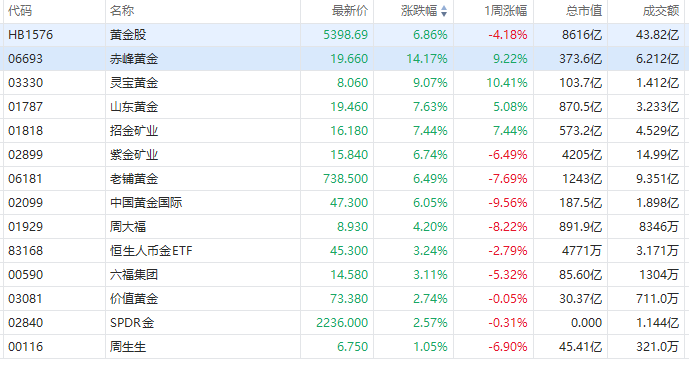Image resolution: width=689 pixels, height=366 pixels.
Task: Sort by 最新价 column header
Action: coord(350,11)
